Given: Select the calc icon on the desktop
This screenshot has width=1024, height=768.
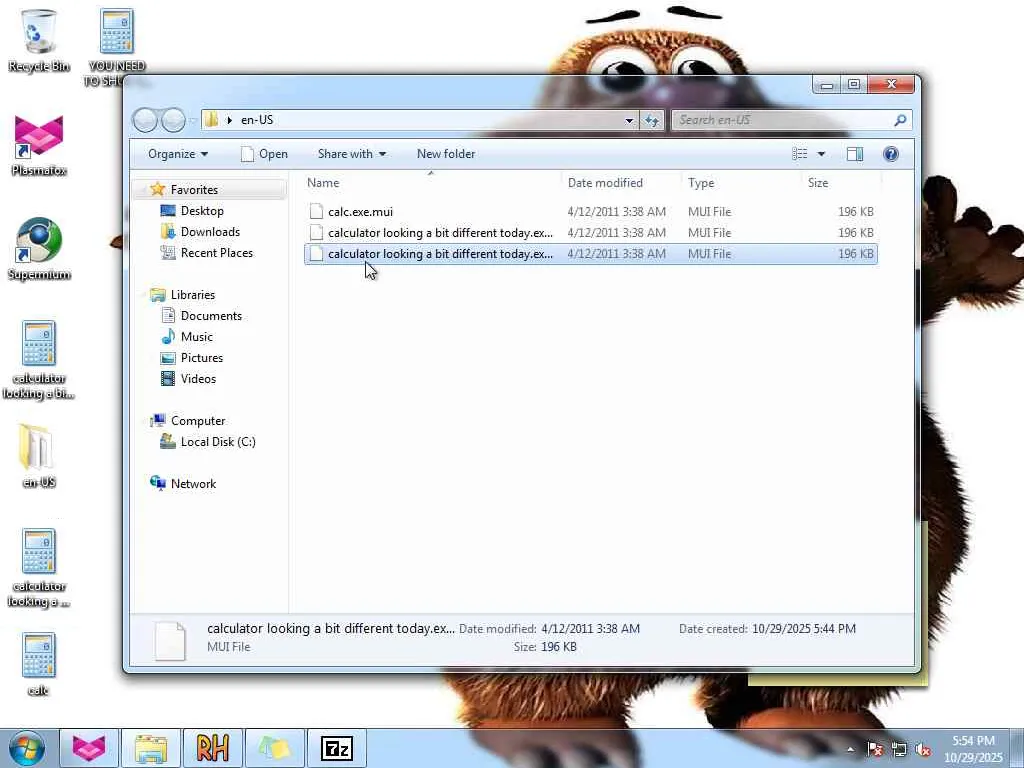Looking at the screenshot, I should click(x=38, y=664).
